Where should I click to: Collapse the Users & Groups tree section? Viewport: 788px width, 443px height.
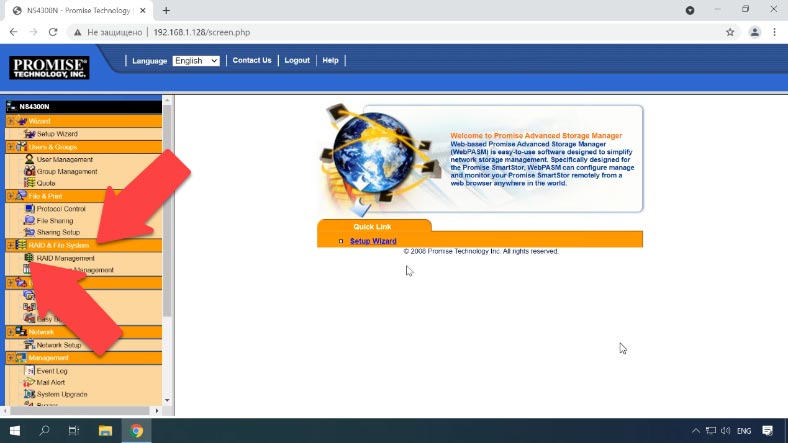[x=11, y=147]
